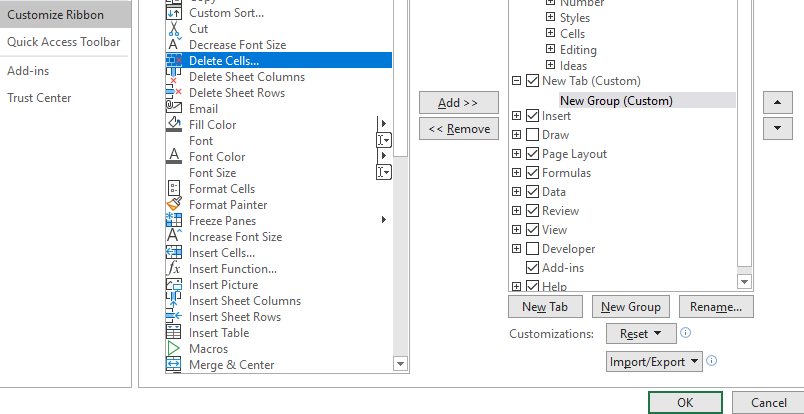This screenshot has width=804, height=414.
Task: Select the Email command icon
Action: click(x=173, y=109)
